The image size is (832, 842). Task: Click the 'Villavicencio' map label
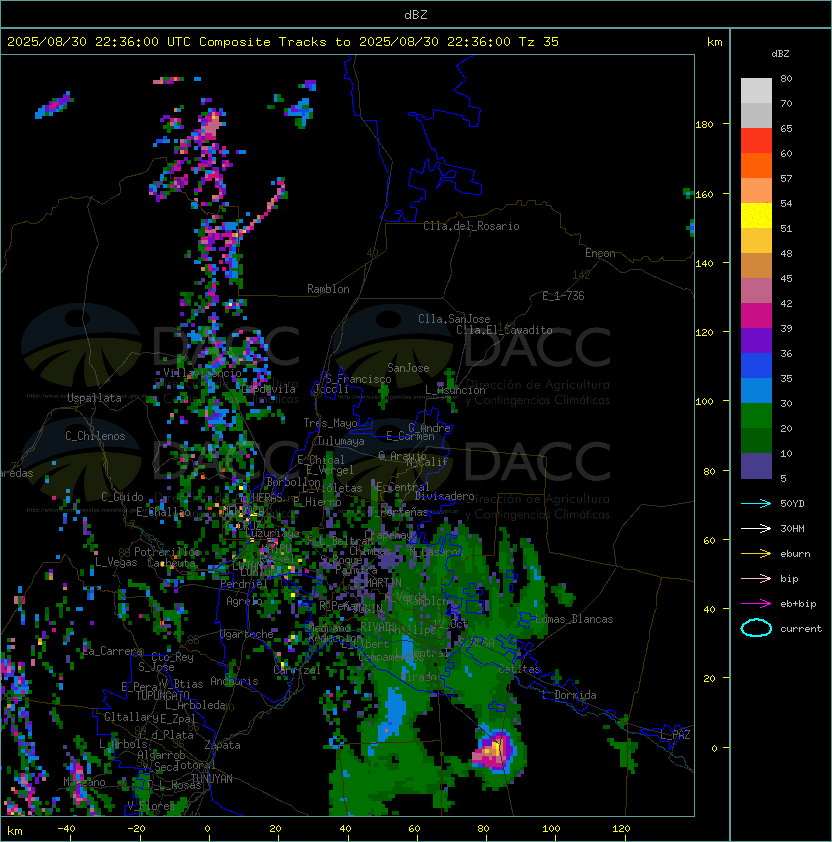pos(202,373)
